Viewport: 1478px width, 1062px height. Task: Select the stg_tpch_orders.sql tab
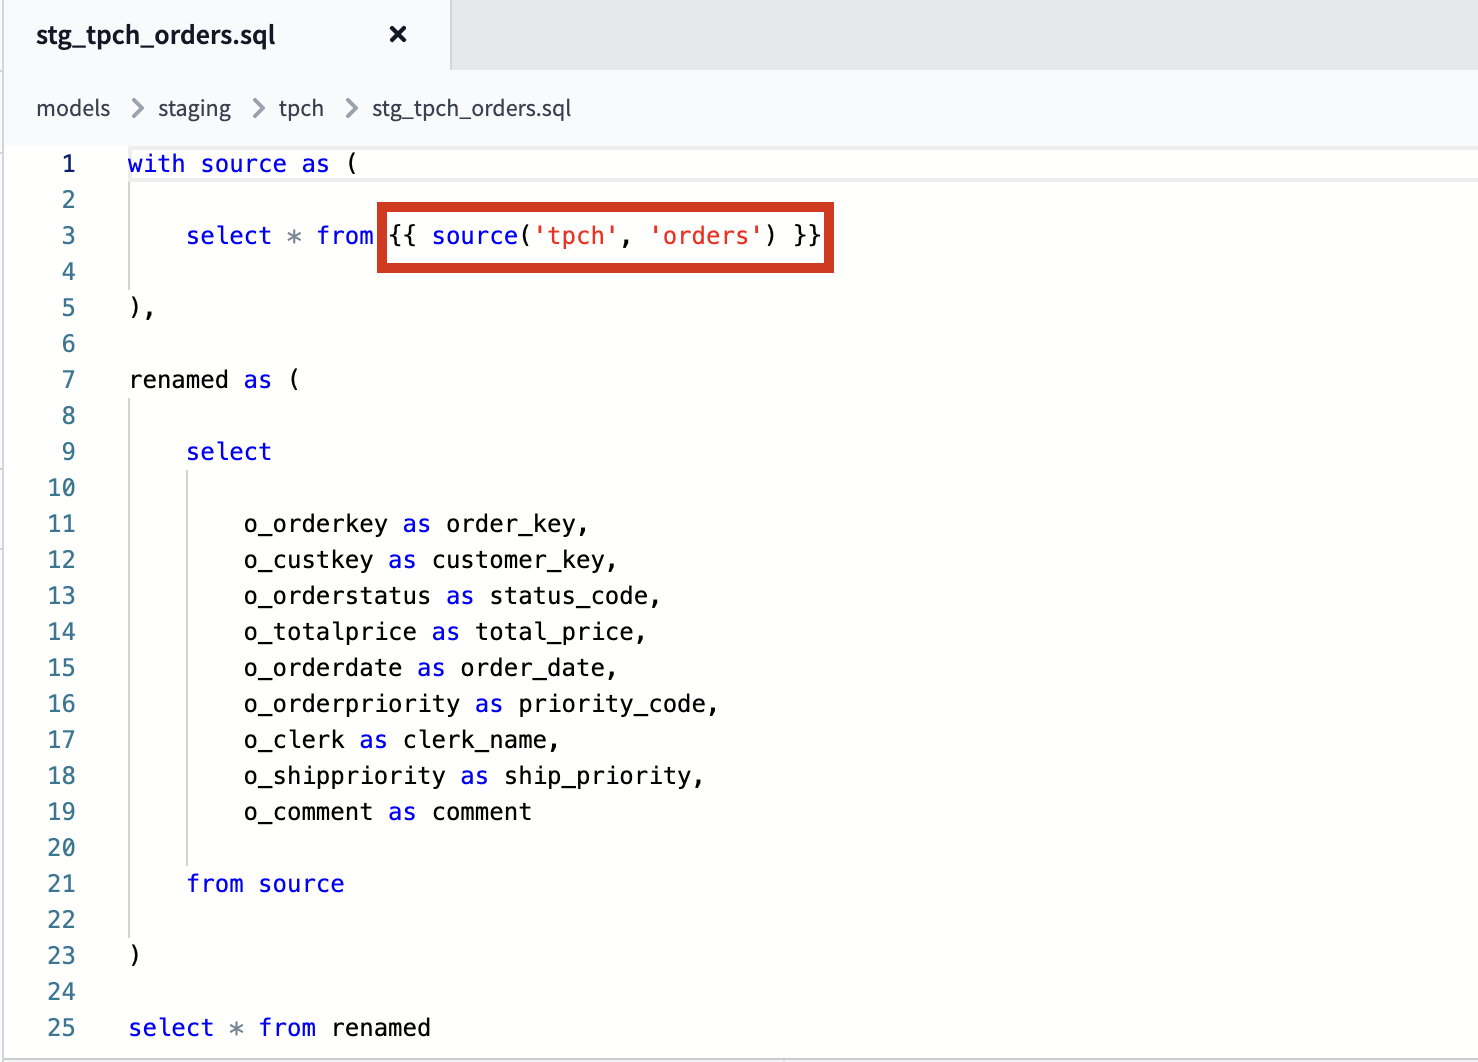coord(155,34)
